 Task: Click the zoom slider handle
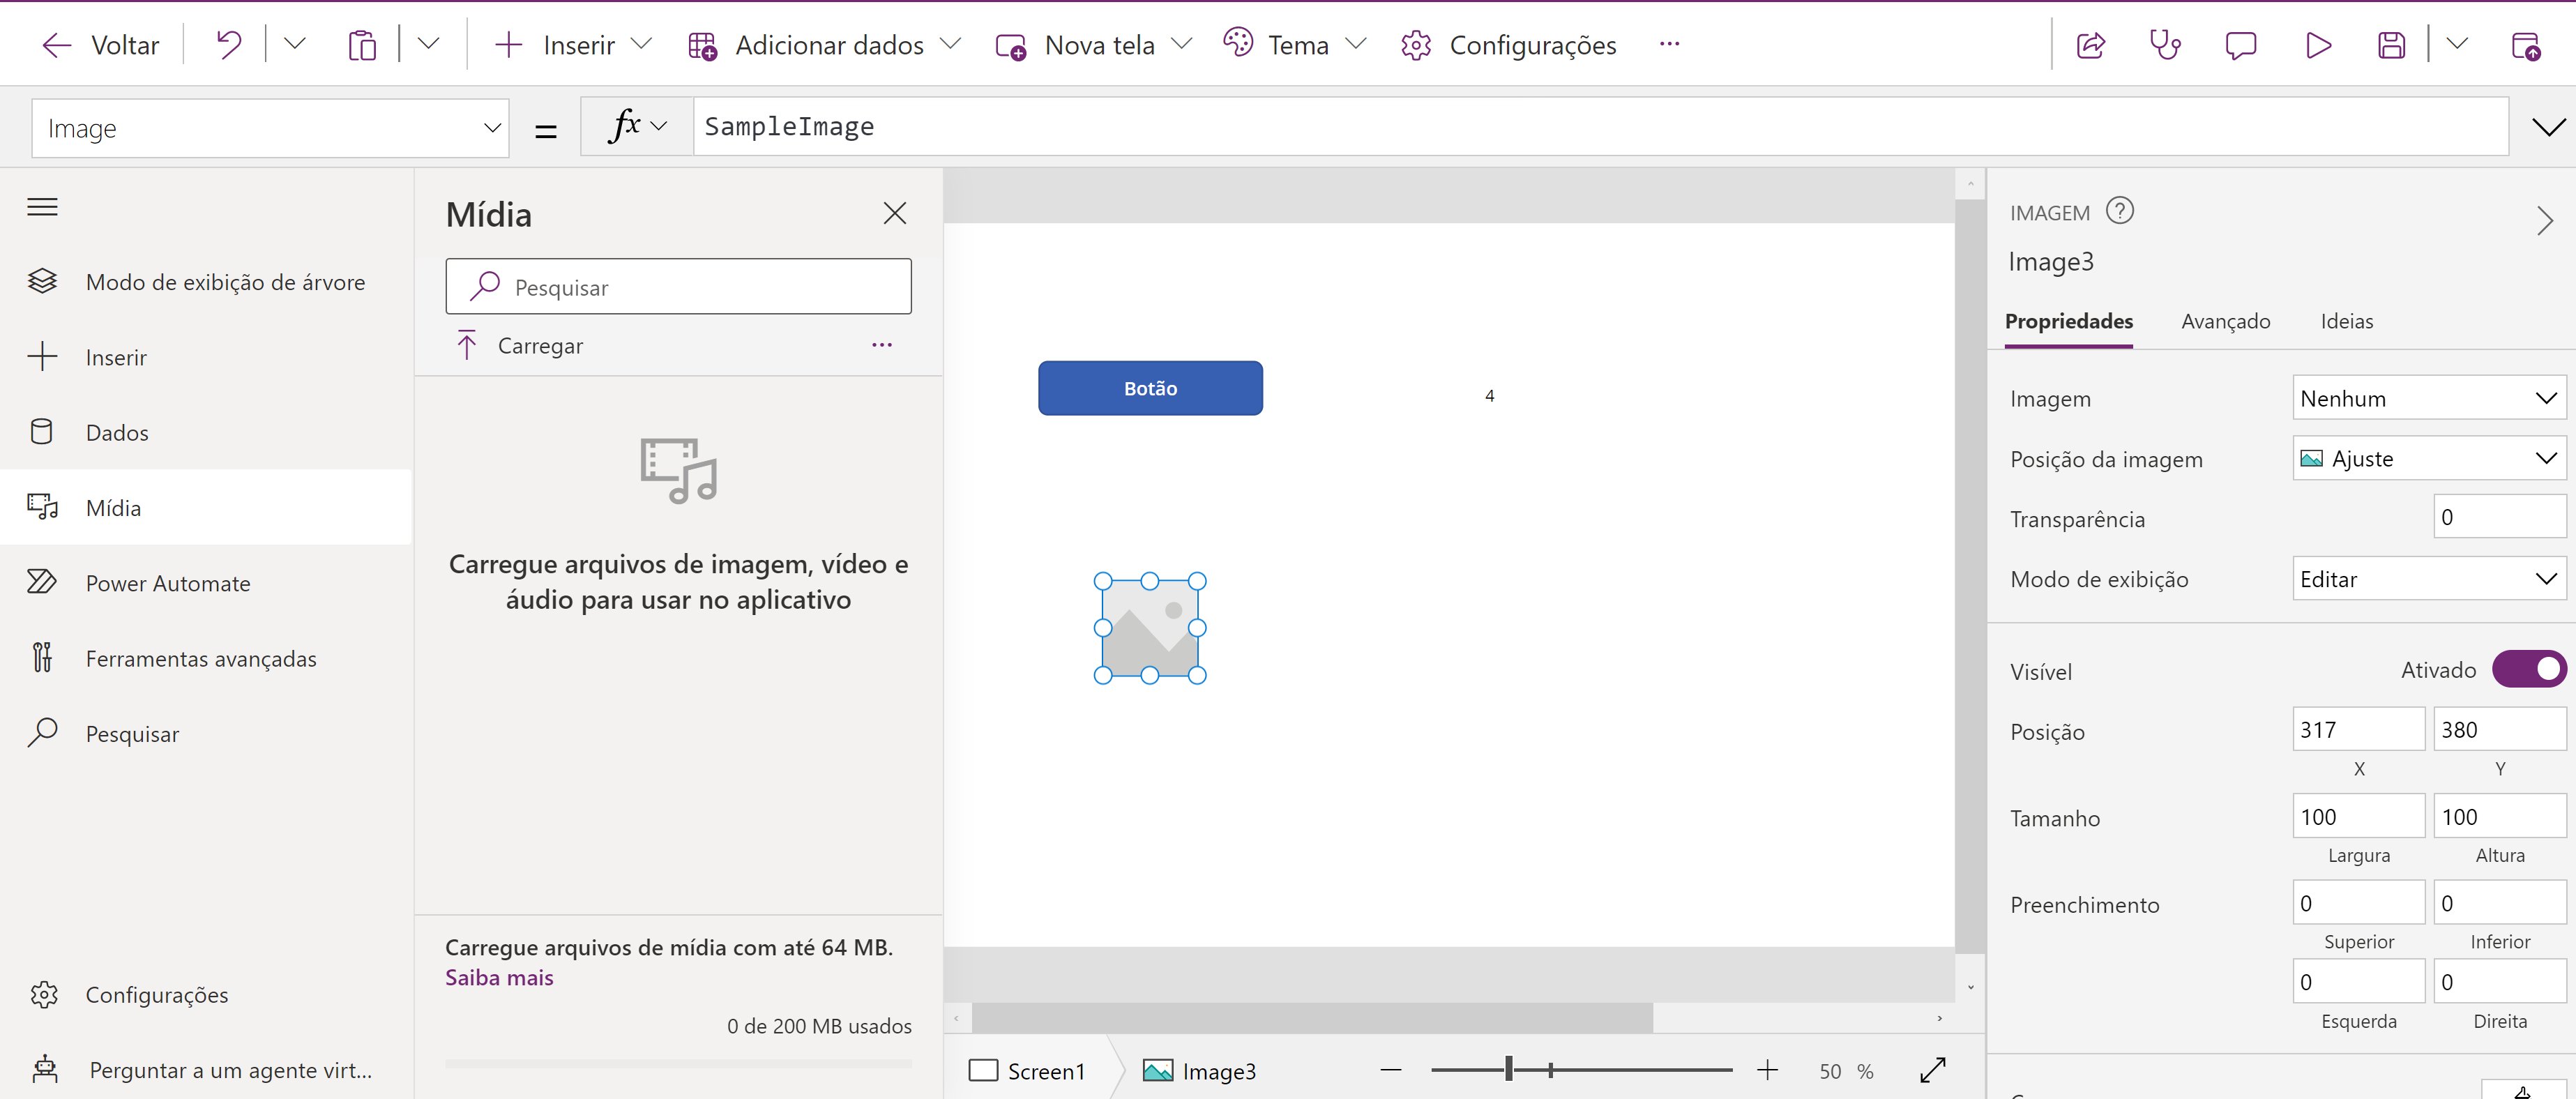point(1508,1069)
